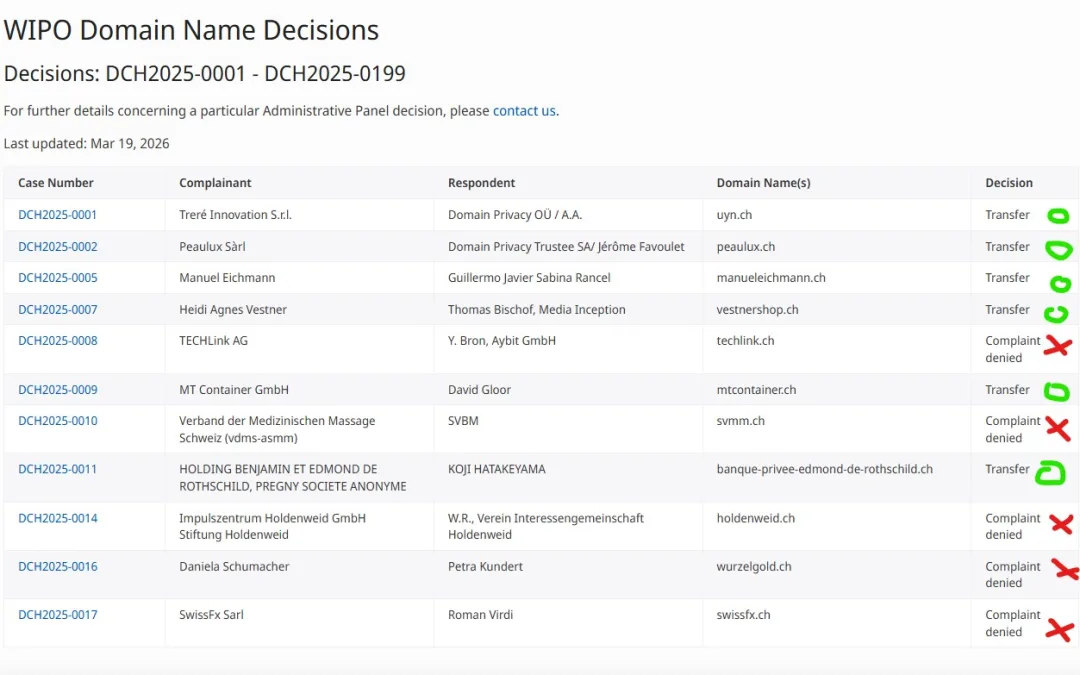The image size is (1080, 675).
Task: Open case DCH2025-0014 for Holdenweid
Action: click(57, 518)
